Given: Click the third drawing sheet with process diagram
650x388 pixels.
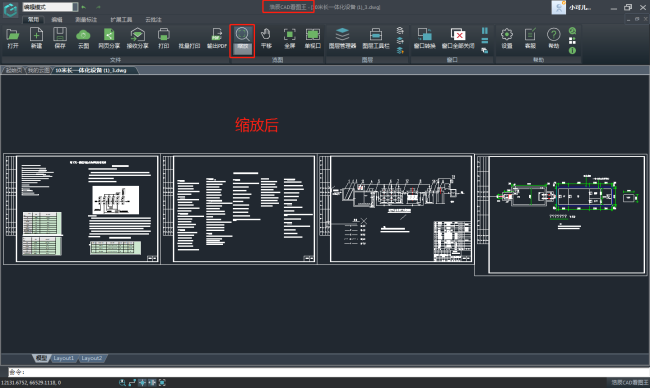Looking at the screenshot, I should point(396,209).
